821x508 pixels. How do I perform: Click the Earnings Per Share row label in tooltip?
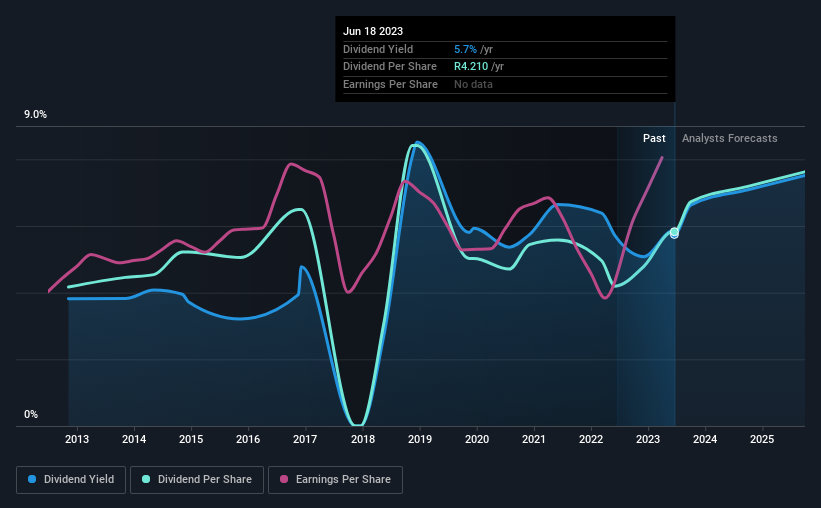point(390,84)
